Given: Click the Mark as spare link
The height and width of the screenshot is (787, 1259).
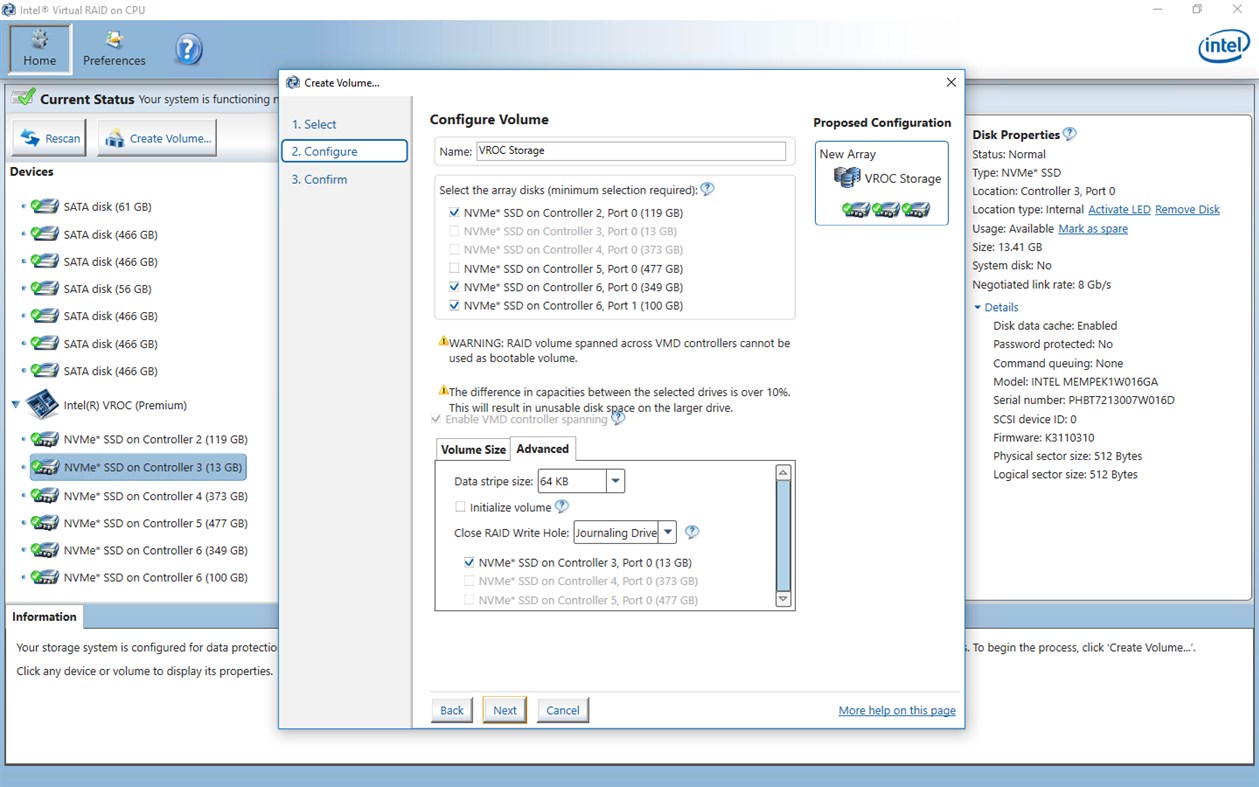Looking at the screenshot, I should coord(1093,228).
